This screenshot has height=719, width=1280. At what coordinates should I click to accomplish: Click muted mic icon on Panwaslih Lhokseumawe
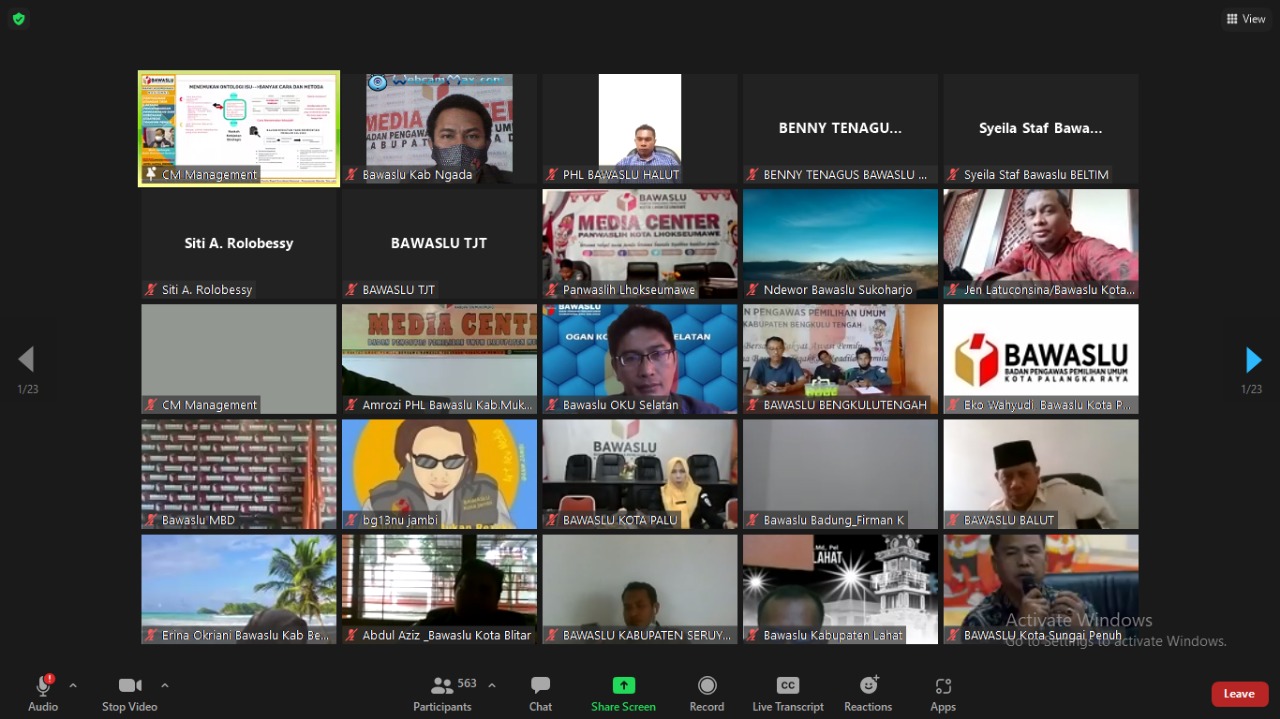(552, 290)
